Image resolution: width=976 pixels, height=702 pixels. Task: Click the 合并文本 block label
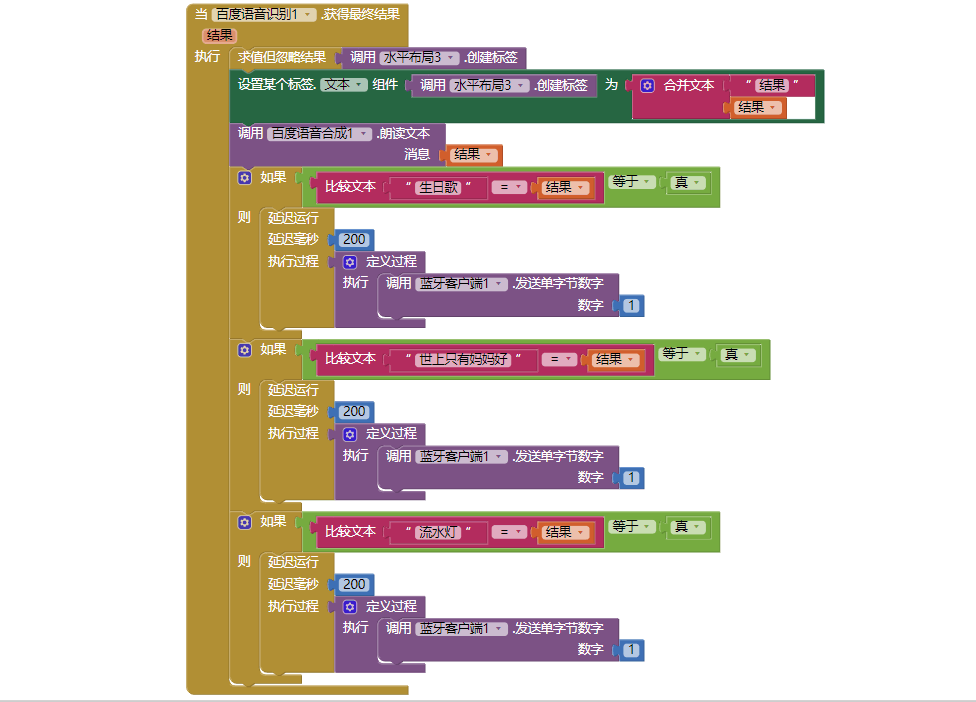[x=689, y=85]
